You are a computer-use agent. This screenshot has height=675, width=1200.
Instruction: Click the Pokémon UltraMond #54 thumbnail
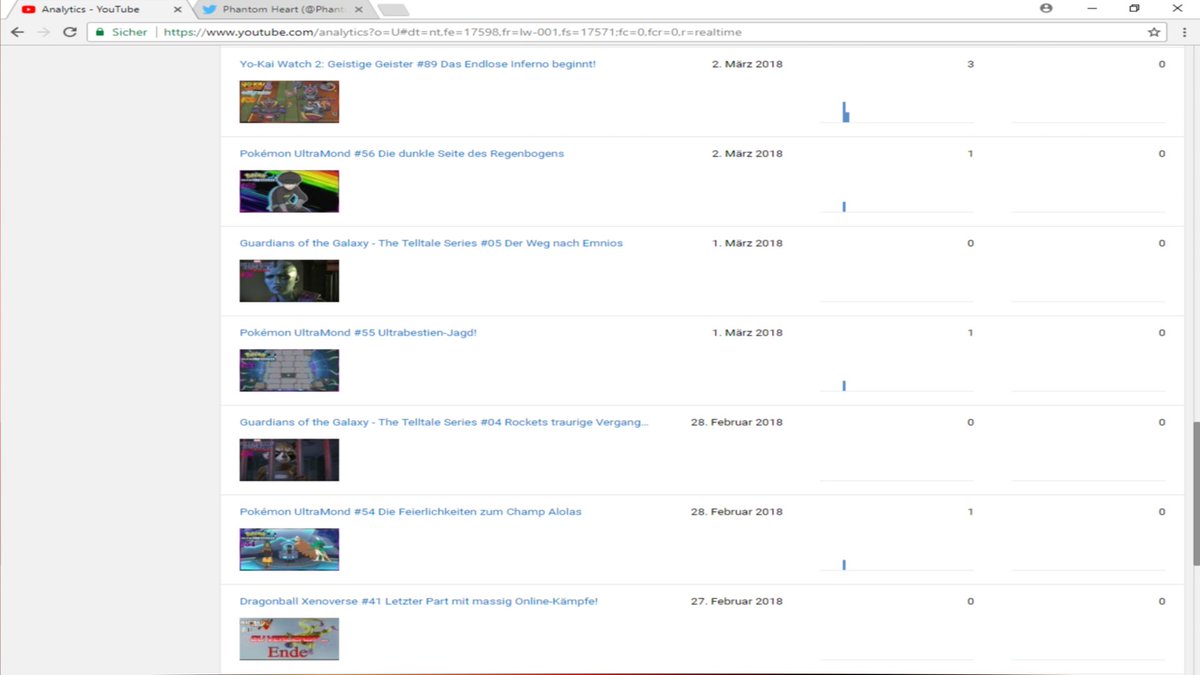289,549
